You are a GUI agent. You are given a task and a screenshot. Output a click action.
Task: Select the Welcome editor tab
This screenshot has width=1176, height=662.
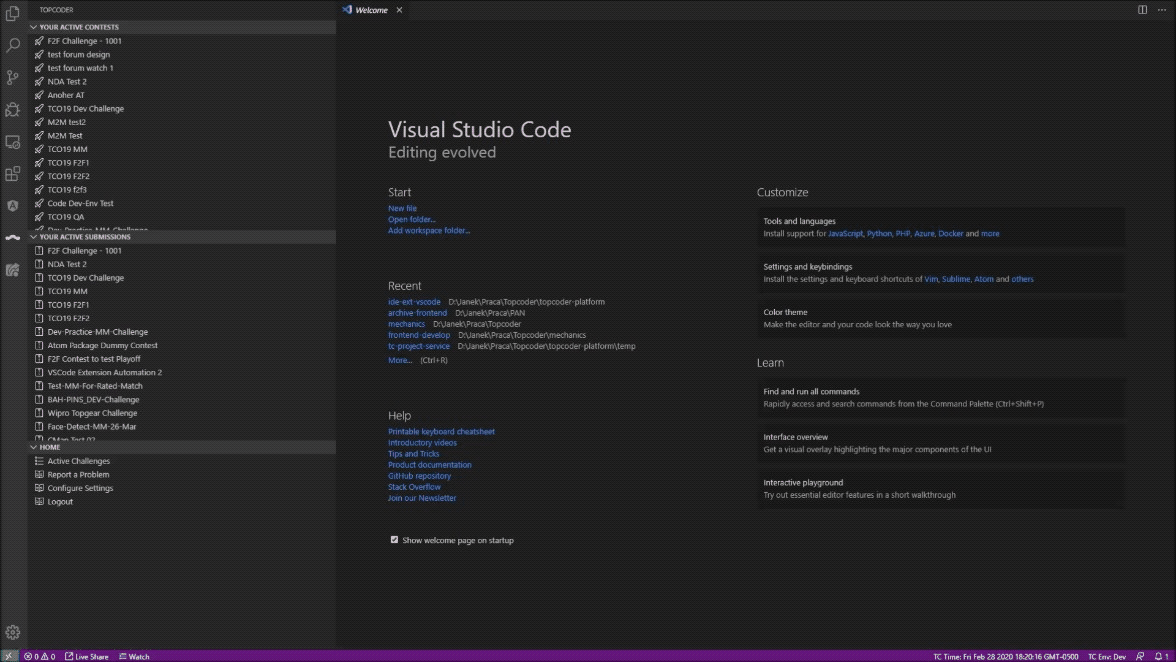(372, 10)
